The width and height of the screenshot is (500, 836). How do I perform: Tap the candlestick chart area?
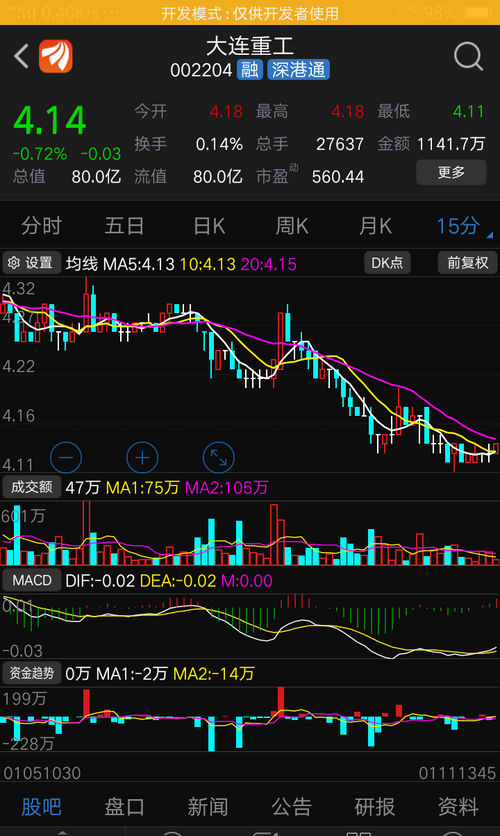[x=250, y=373]
